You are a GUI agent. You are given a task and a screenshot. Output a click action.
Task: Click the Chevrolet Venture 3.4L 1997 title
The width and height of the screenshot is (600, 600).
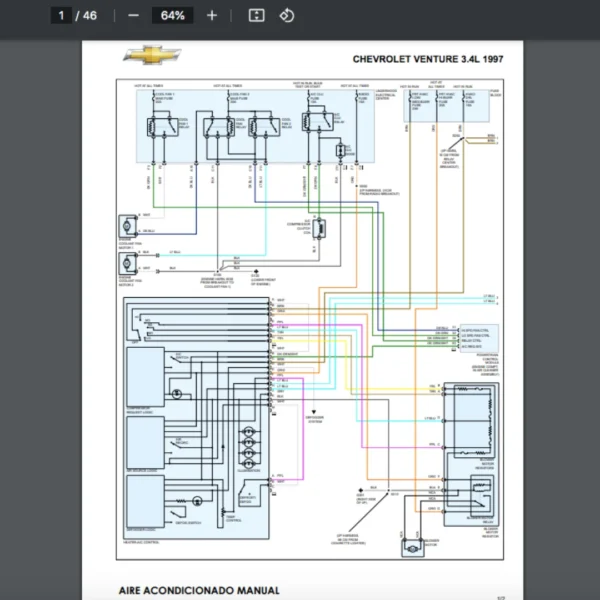(427, 59)
